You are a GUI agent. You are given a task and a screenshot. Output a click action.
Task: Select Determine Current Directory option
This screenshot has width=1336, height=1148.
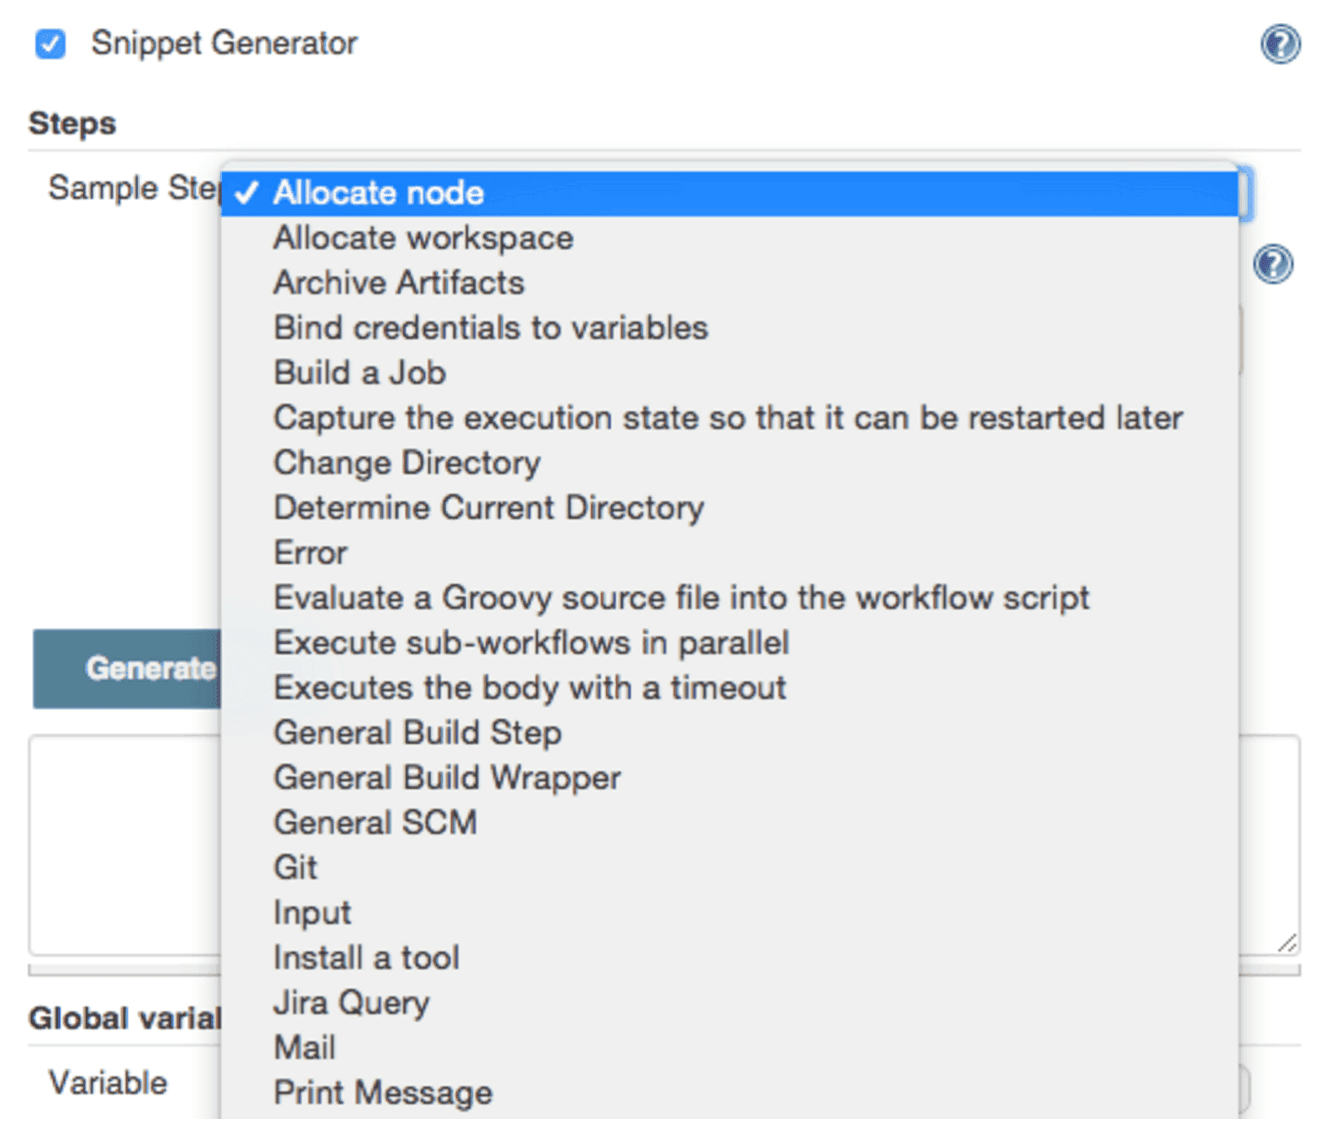click(x=488, y=508)
